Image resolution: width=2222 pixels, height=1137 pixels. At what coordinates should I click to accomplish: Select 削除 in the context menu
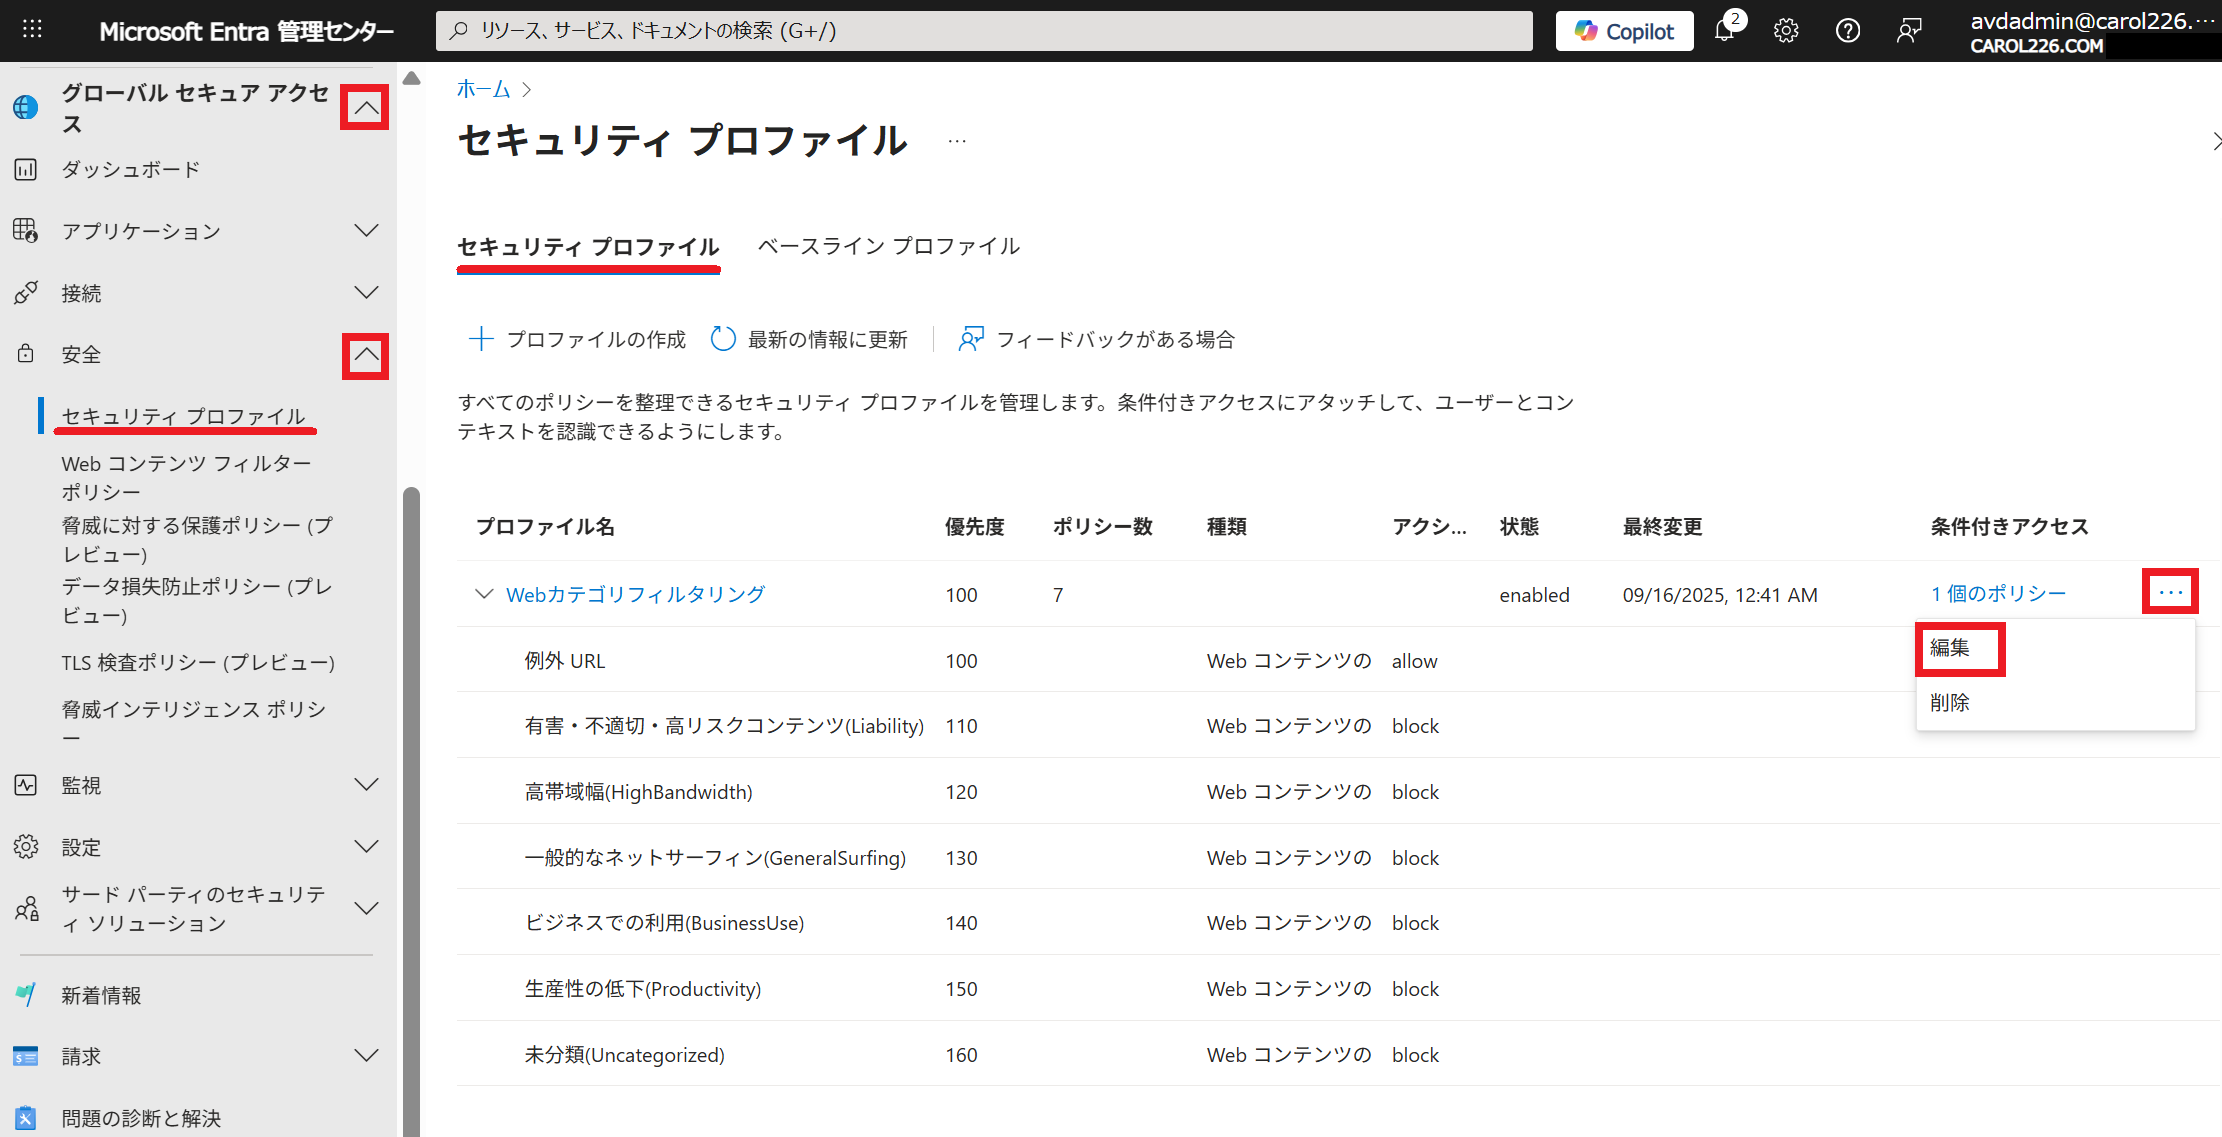1950,703
